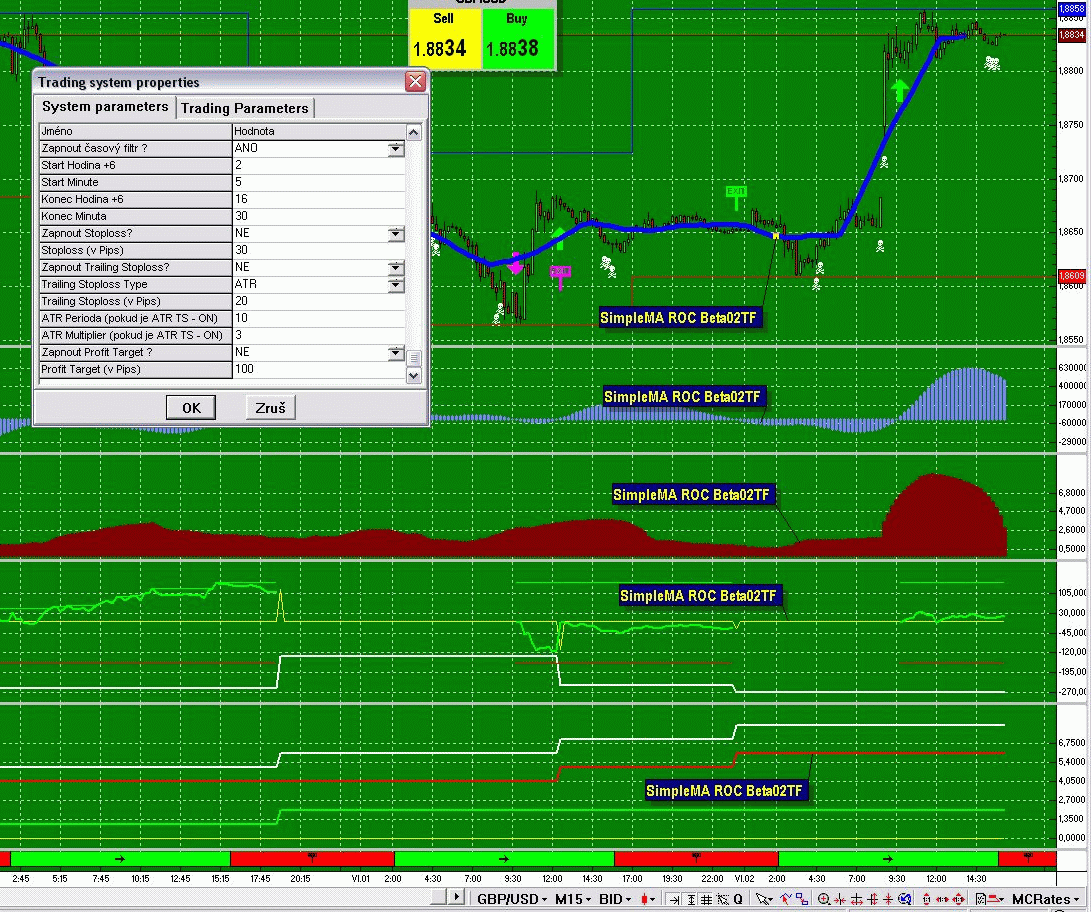Click the ATR Multiplier value field

(x=319, y=335)
